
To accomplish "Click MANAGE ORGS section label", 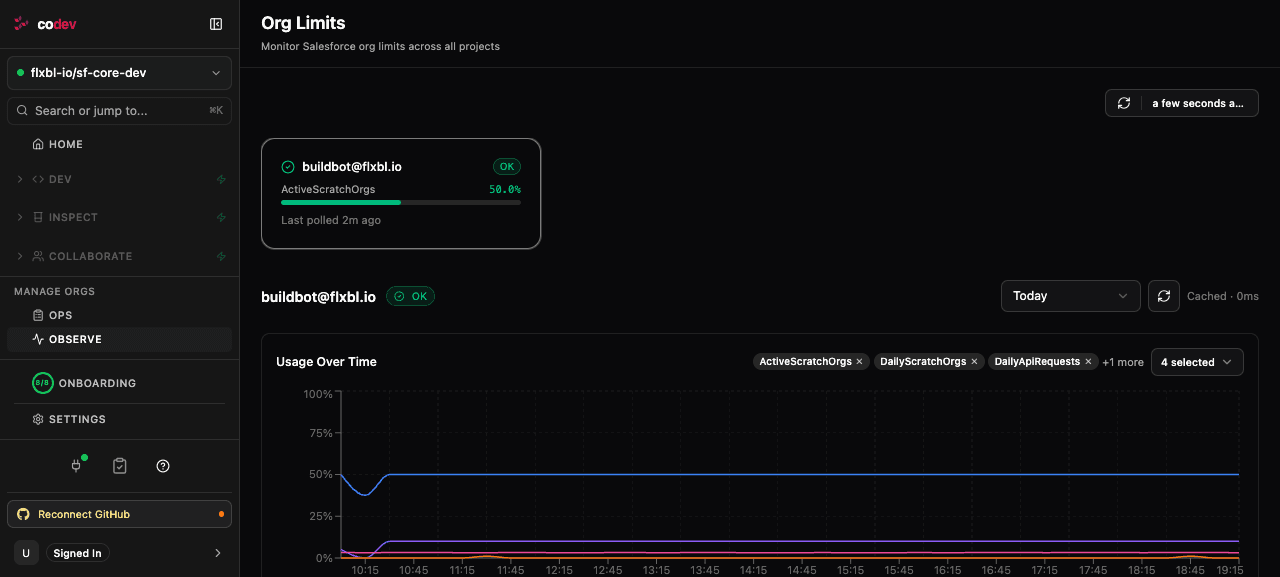I will pos(54,292).
